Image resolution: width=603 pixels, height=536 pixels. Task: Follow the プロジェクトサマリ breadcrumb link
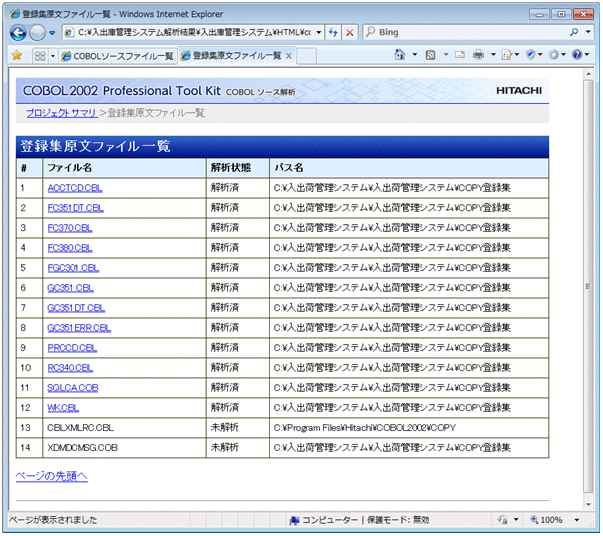[62, 113]
